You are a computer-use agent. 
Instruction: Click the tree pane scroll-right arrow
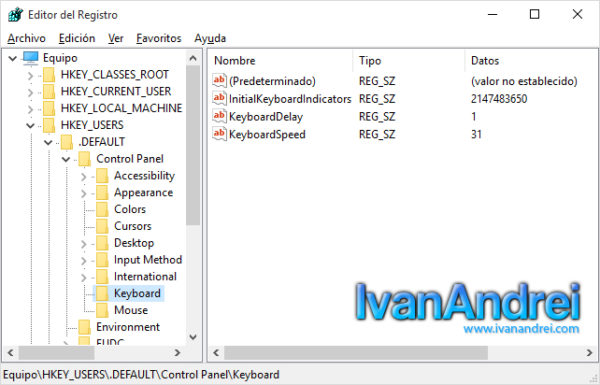point(177,352)
